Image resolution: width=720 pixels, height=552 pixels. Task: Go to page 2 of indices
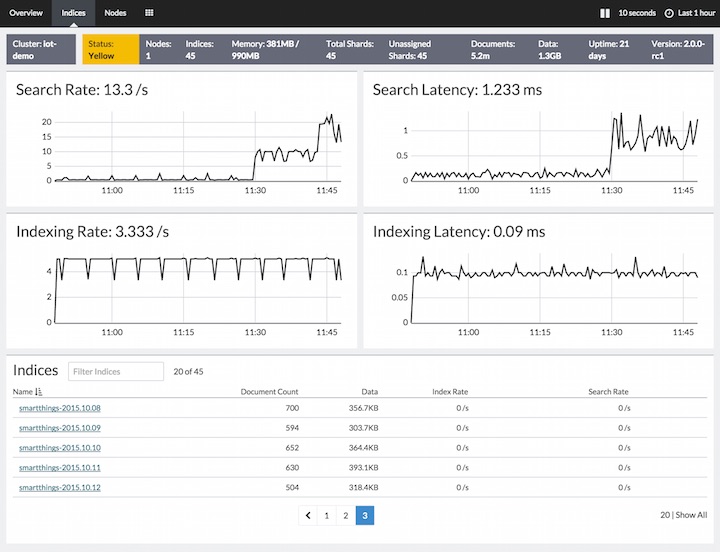click(x=345, y=515)
